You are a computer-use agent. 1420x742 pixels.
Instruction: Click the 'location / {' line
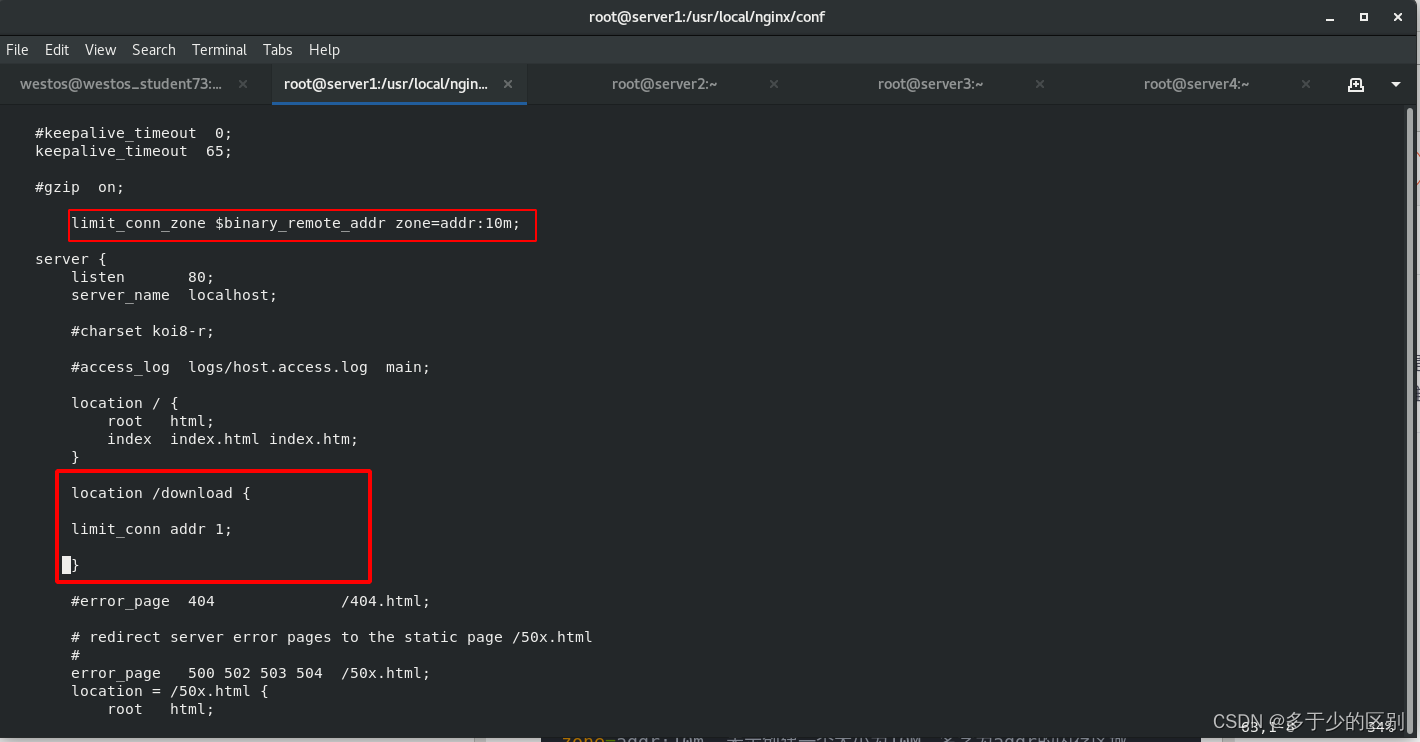point(124,403)
